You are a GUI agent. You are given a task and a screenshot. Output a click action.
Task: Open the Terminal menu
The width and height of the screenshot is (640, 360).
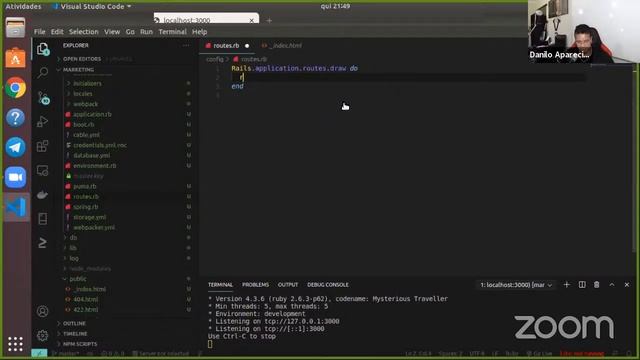coord(172,32)
